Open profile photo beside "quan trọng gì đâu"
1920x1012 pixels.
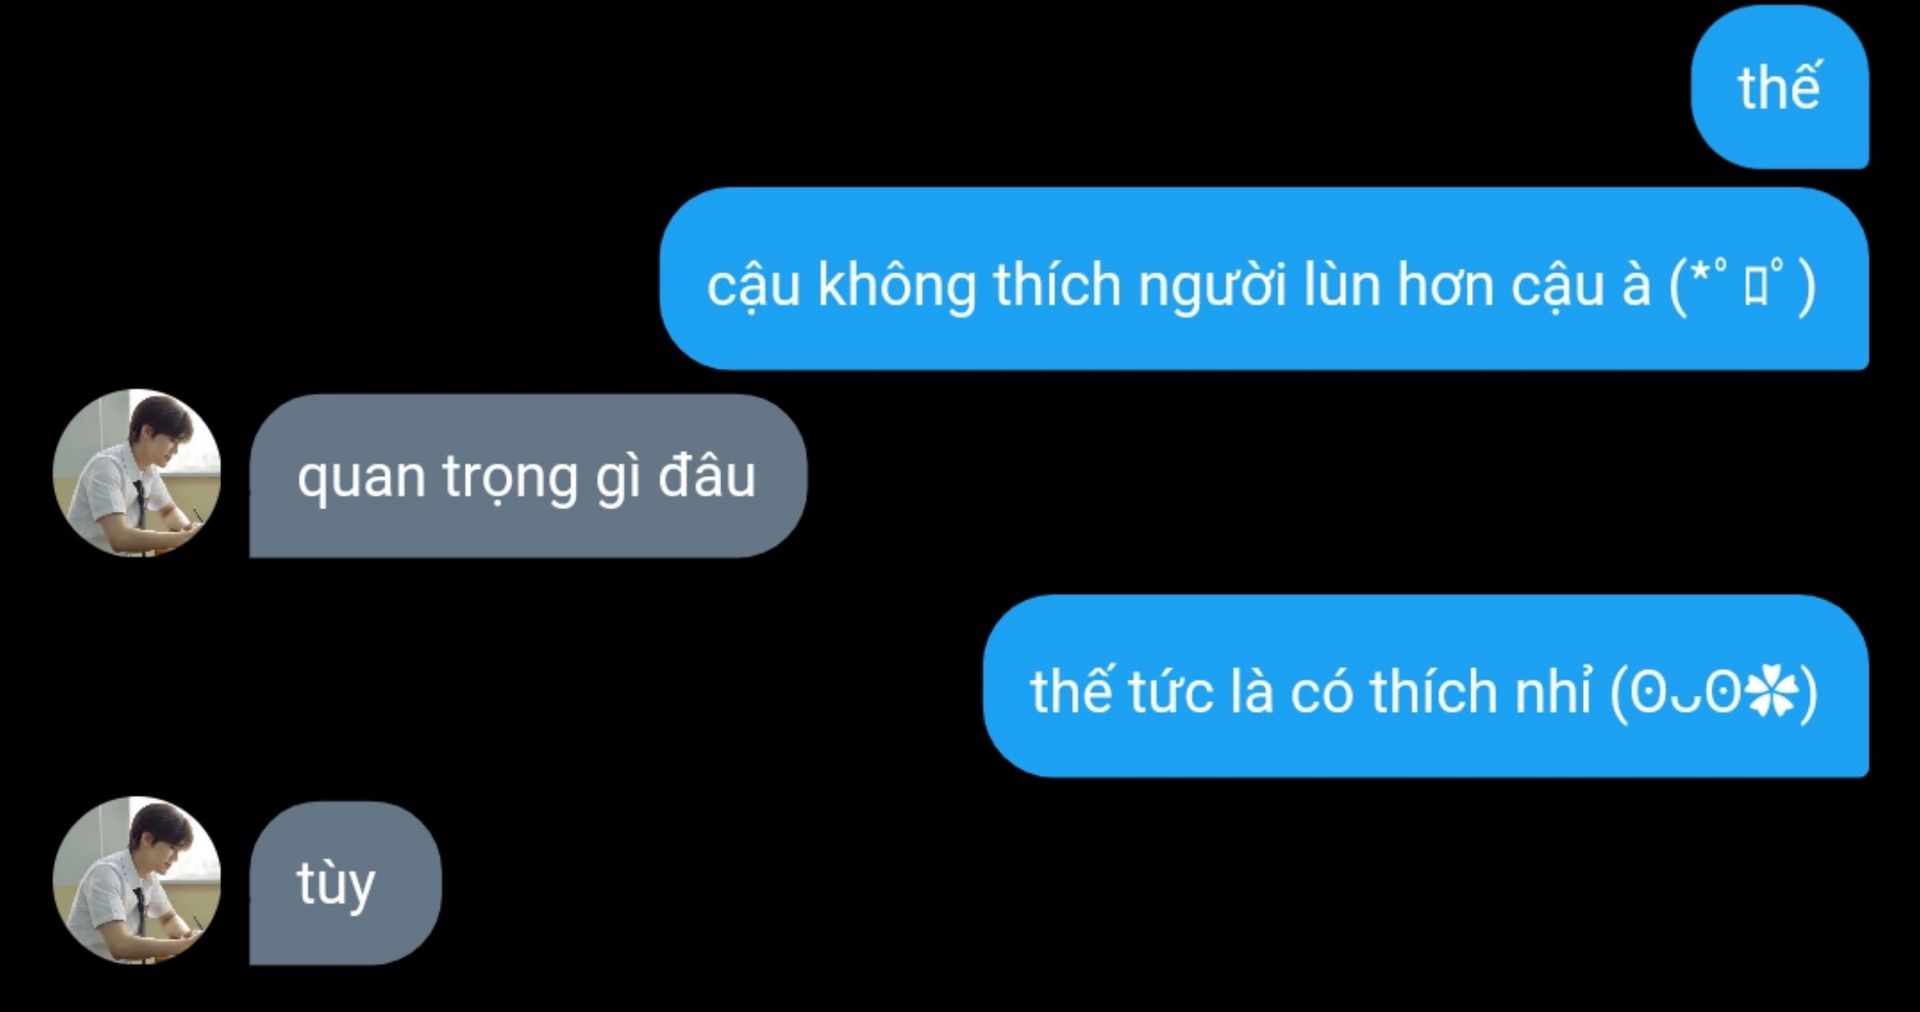tap(137, 473)
